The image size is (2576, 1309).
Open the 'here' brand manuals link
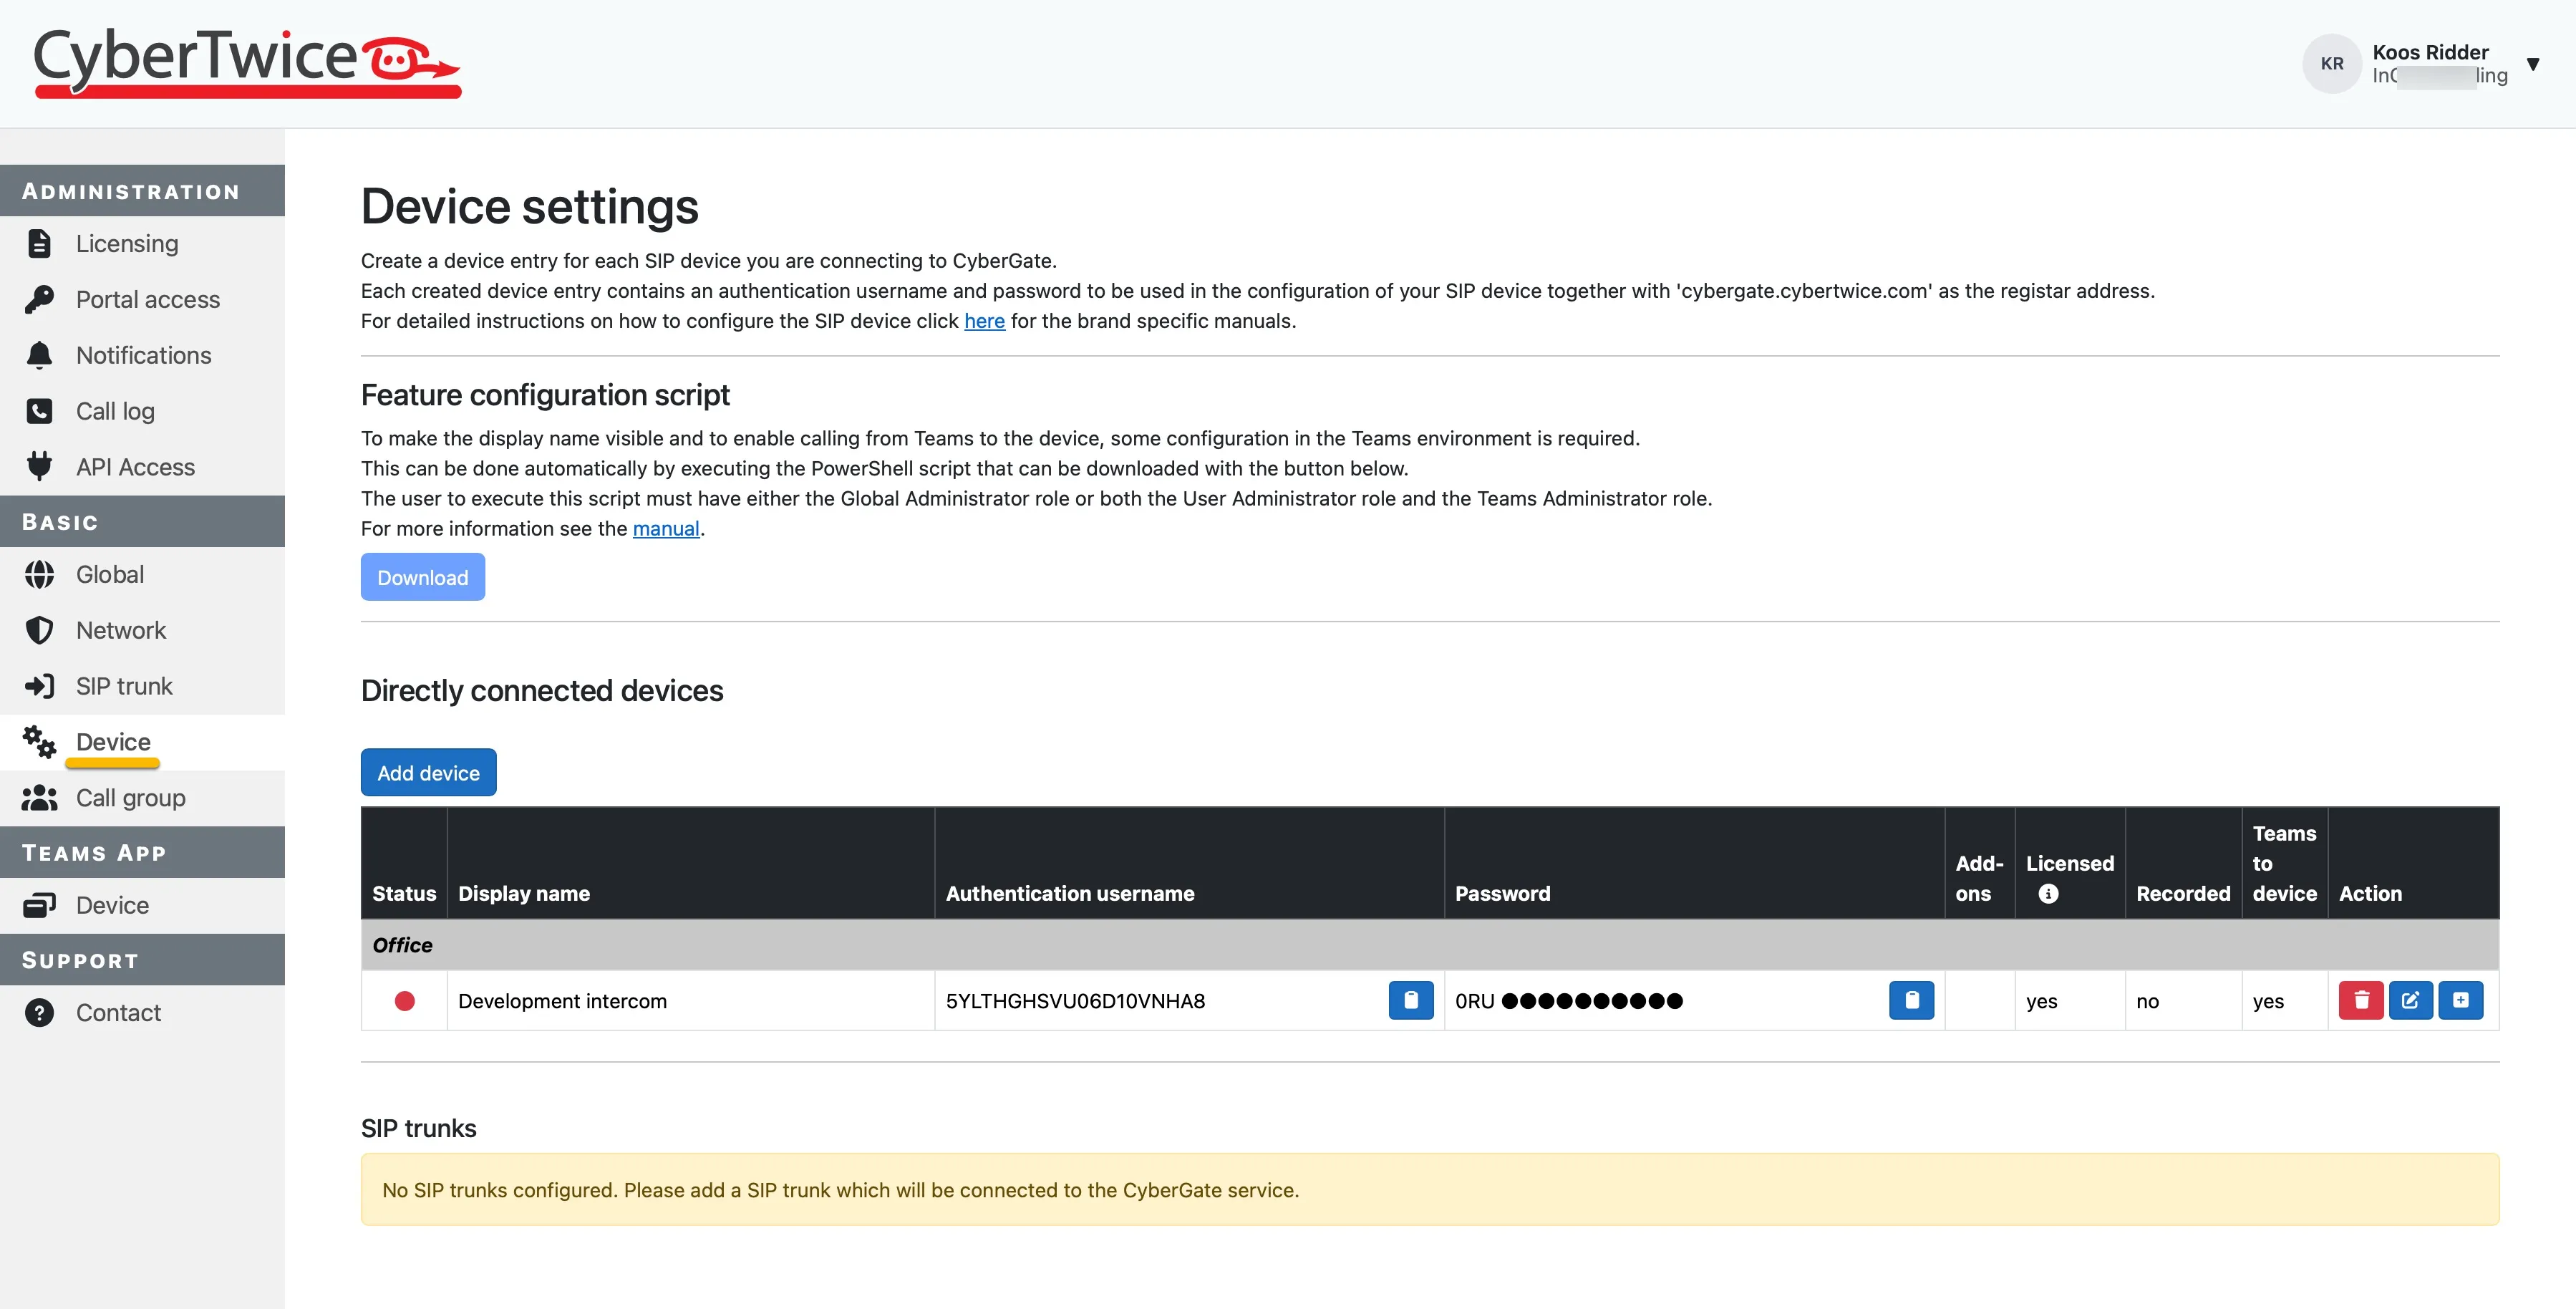(984, 321)
